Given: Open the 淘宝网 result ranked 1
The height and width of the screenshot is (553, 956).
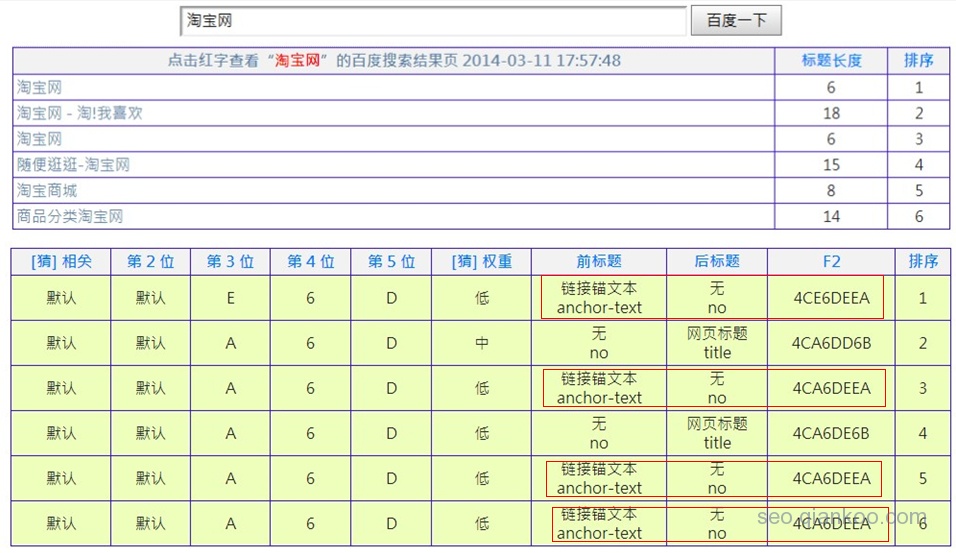Looking at the screenshot, I should [x=39, y=87].
